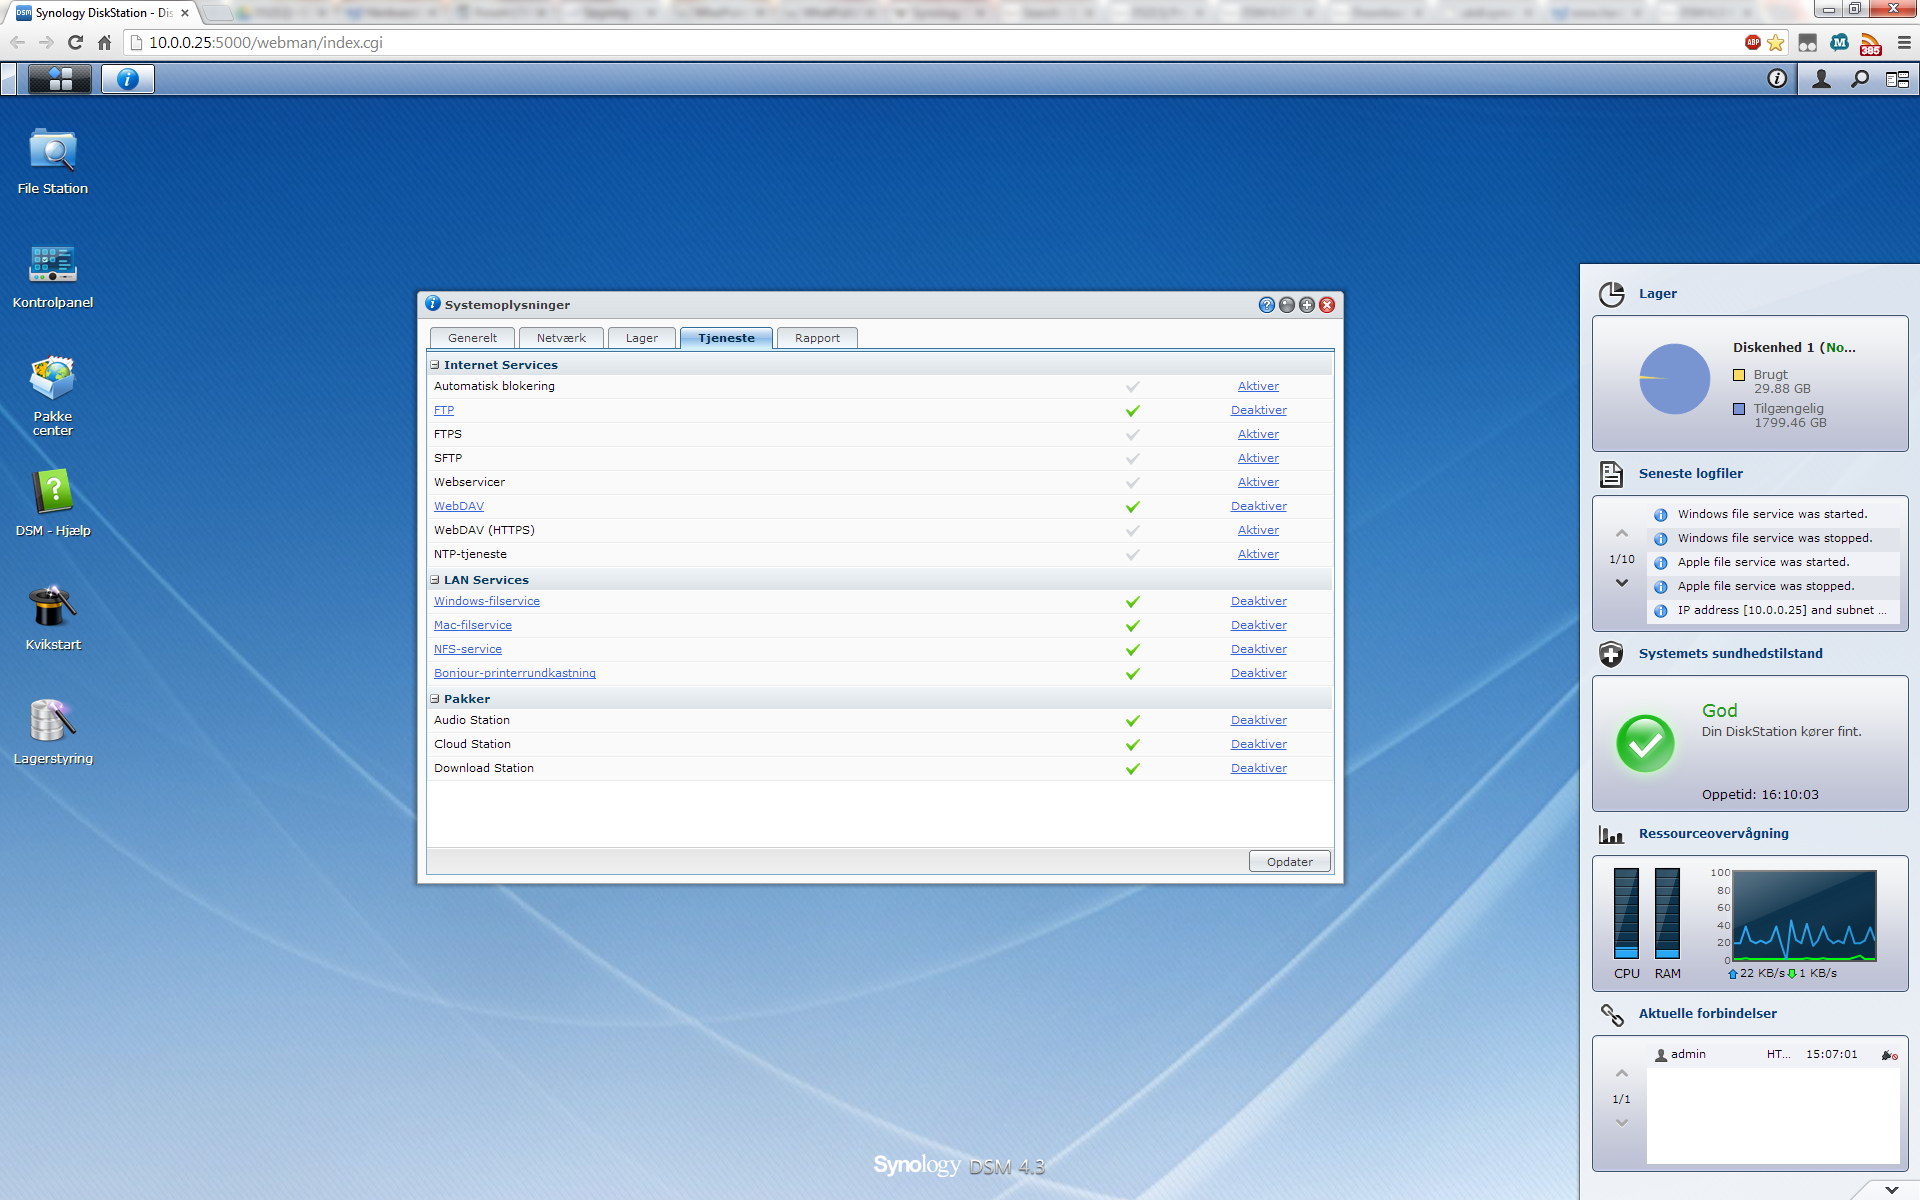Click the RAM usage bar

[x=1667, y=913]
